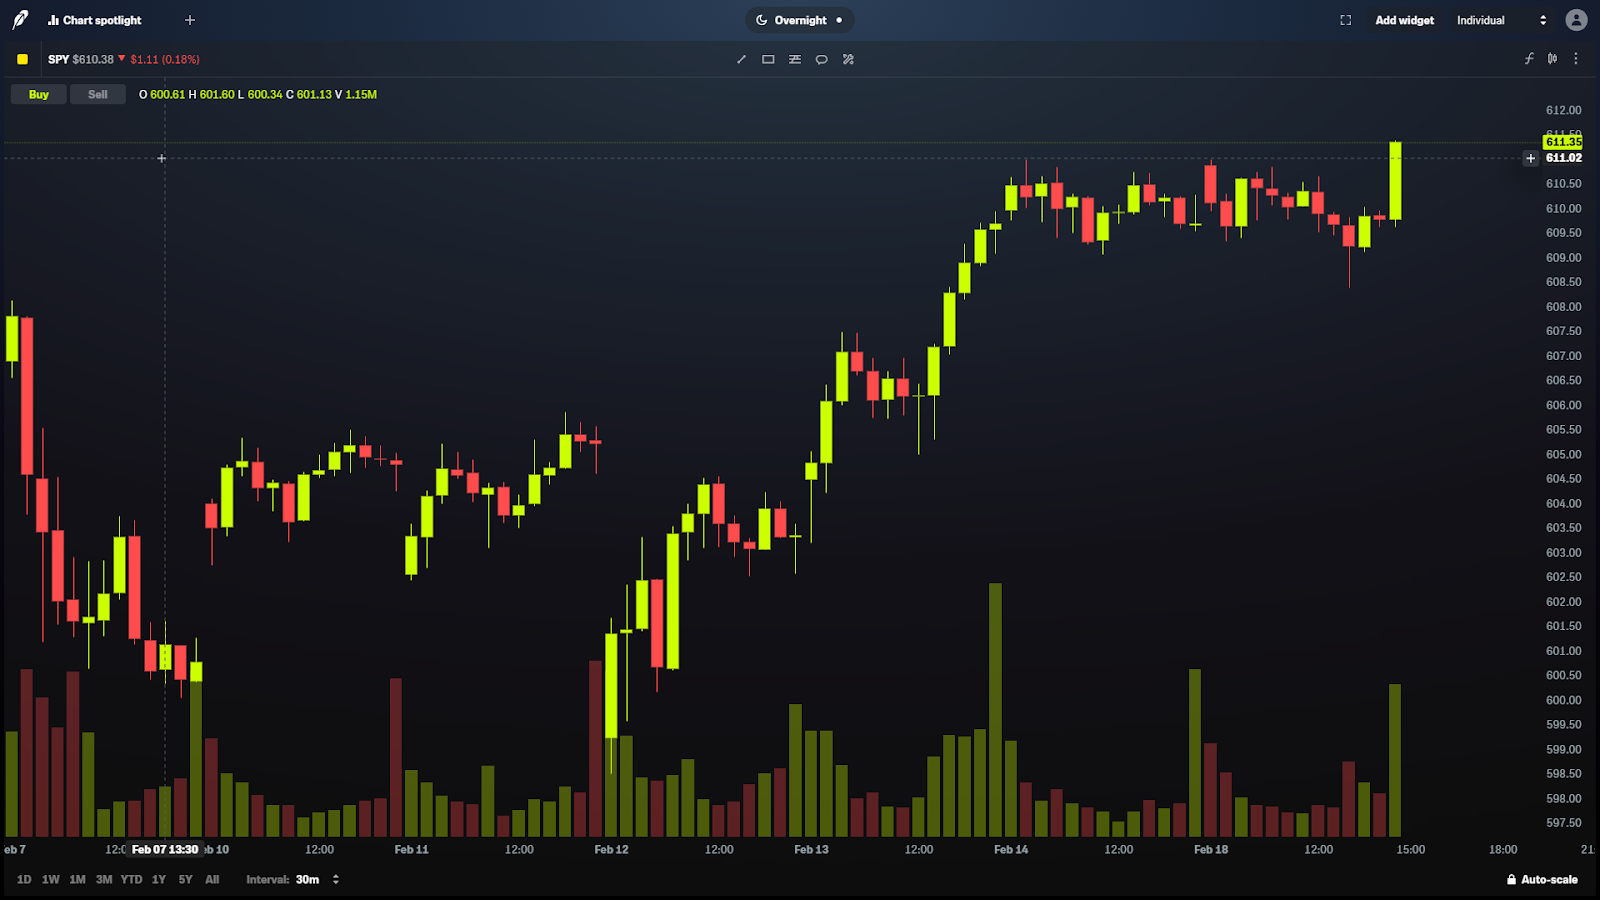The height and width of the screenshot is (900, 1600).
Task: Select the Fibonacci lines drawing tool
Action: [x=795, y=59]
